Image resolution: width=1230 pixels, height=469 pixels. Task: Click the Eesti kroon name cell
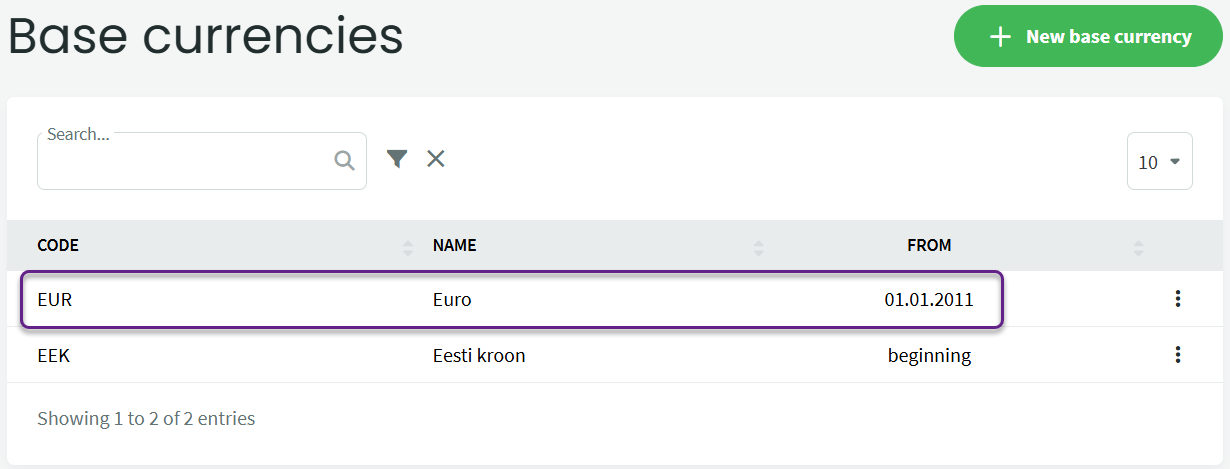click(x=479, y=355)
